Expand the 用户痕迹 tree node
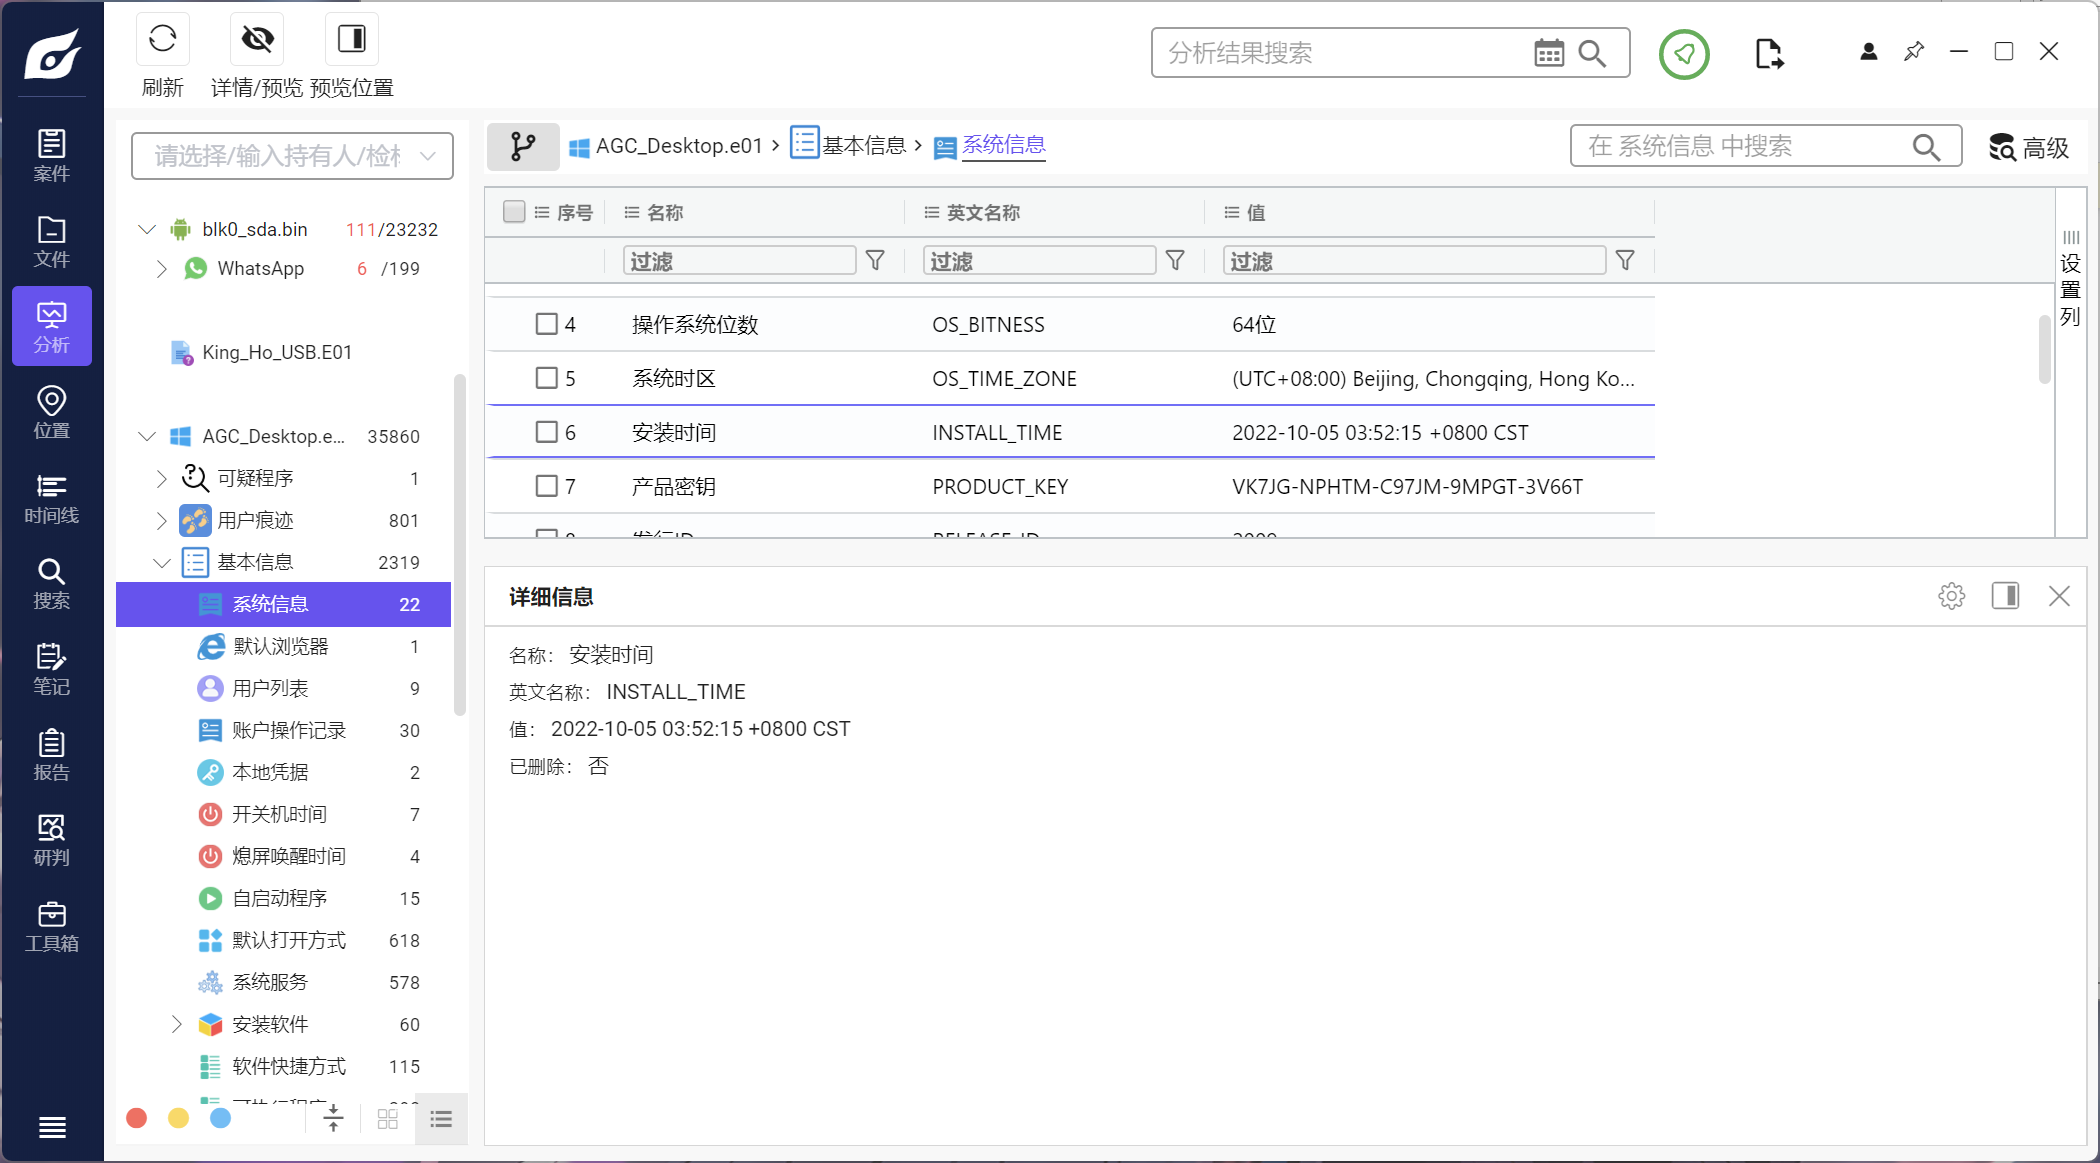 click(162, 520)
